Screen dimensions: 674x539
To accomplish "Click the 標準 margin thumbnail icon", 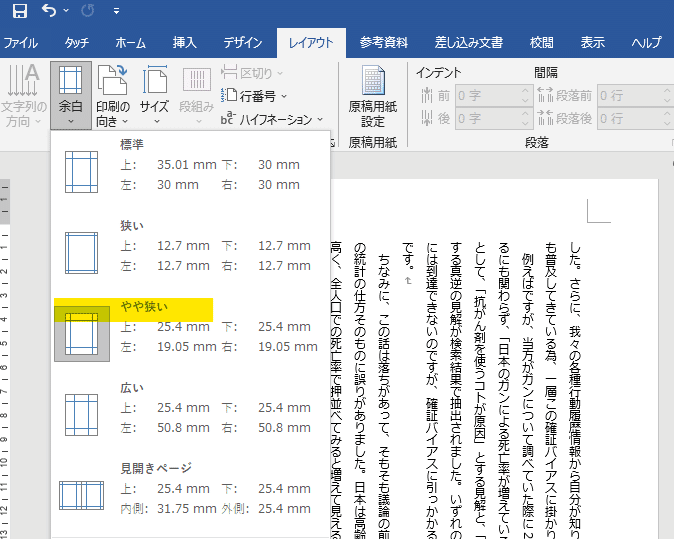I will [x=82, y=172].
